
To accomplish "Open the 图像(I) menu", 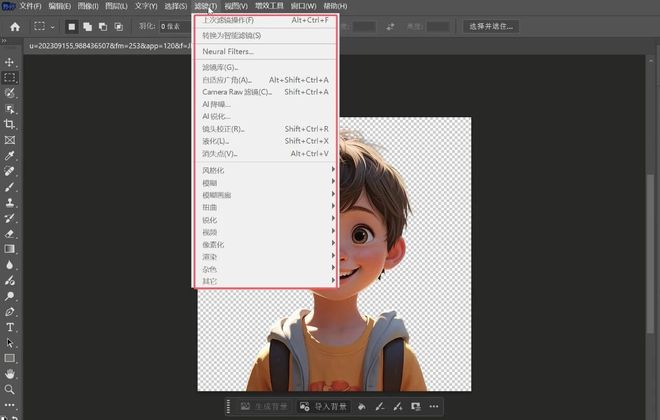I will coord(88,6).
